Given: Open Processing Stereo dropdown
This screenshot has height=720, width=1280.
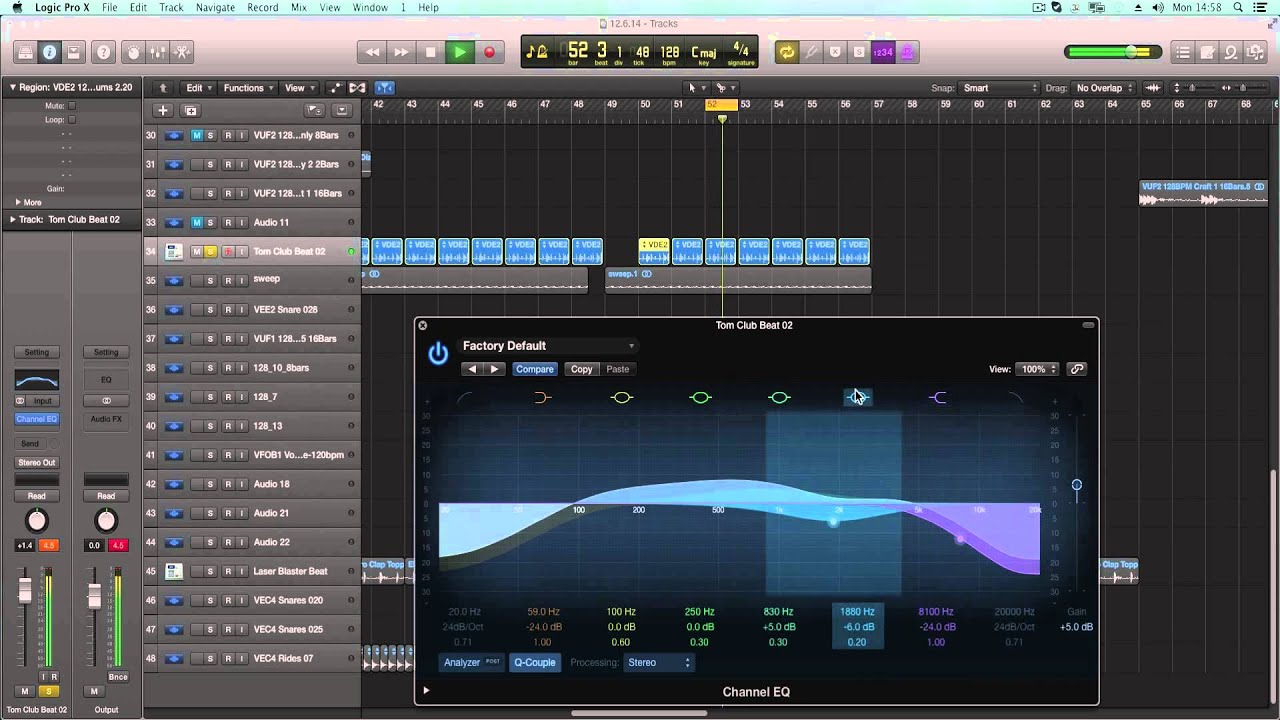Looking at the screenshot, I should (x=658, y=662).
